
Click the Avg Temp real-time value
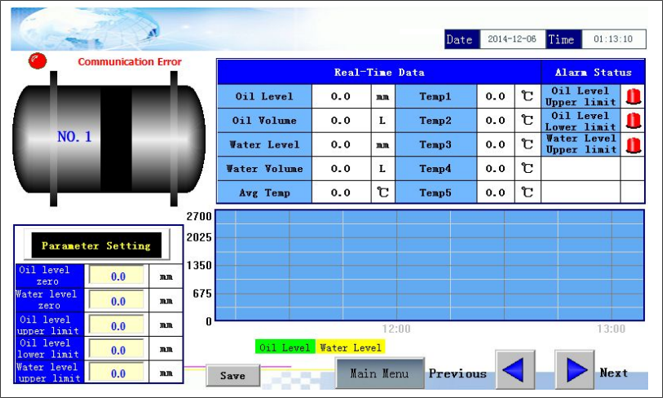coord(341,193)
